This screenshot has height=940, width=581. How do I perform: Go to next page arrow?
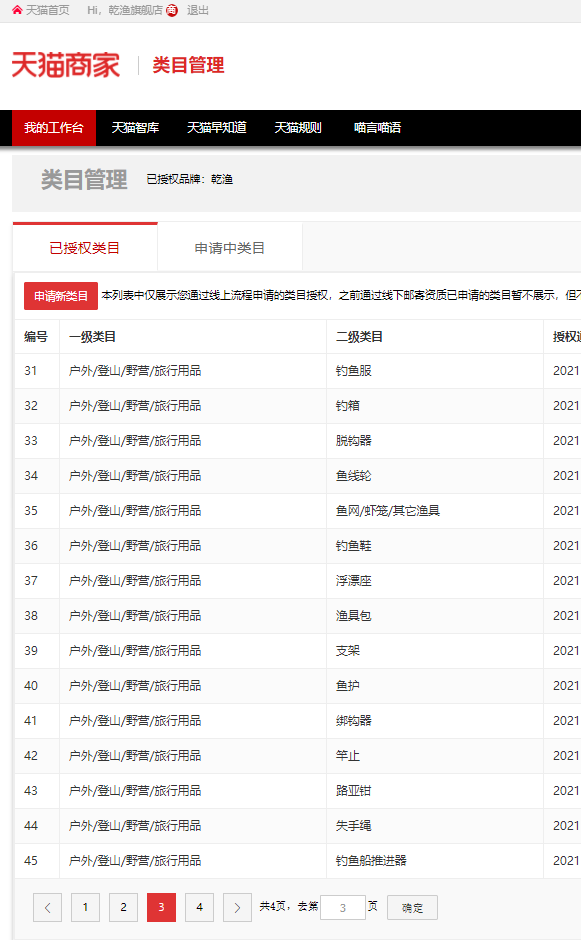pos(237,908)
